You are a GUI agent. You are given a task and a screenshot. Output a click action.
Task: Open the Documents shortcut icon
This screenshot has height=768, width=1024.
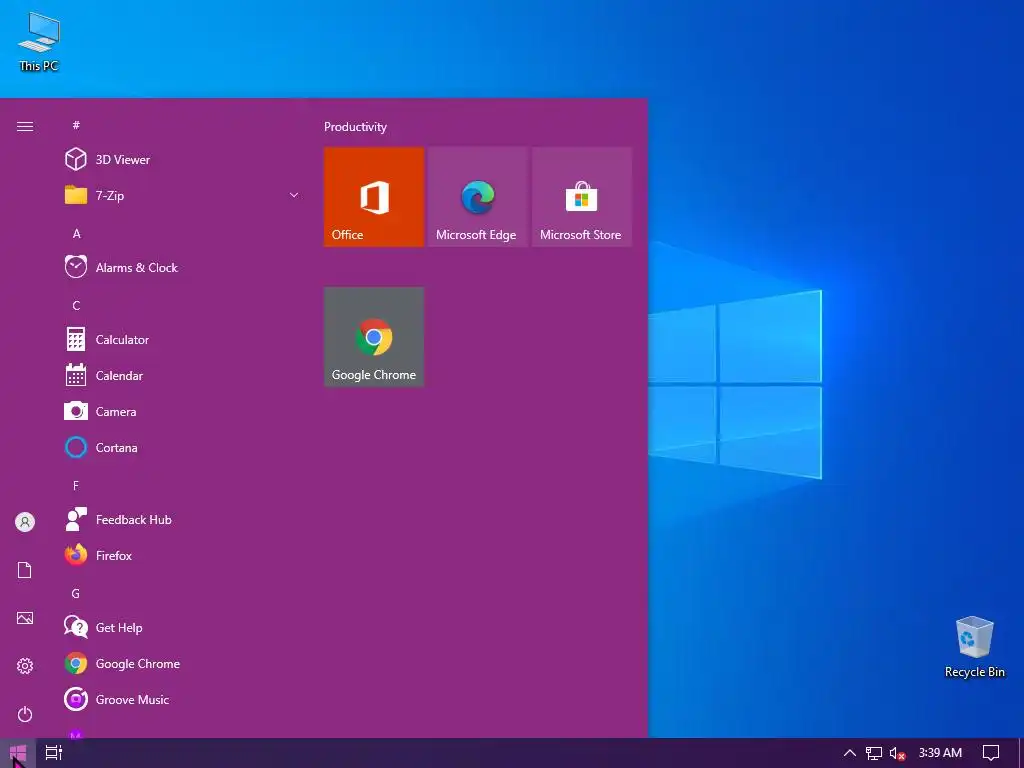[25, 570]
